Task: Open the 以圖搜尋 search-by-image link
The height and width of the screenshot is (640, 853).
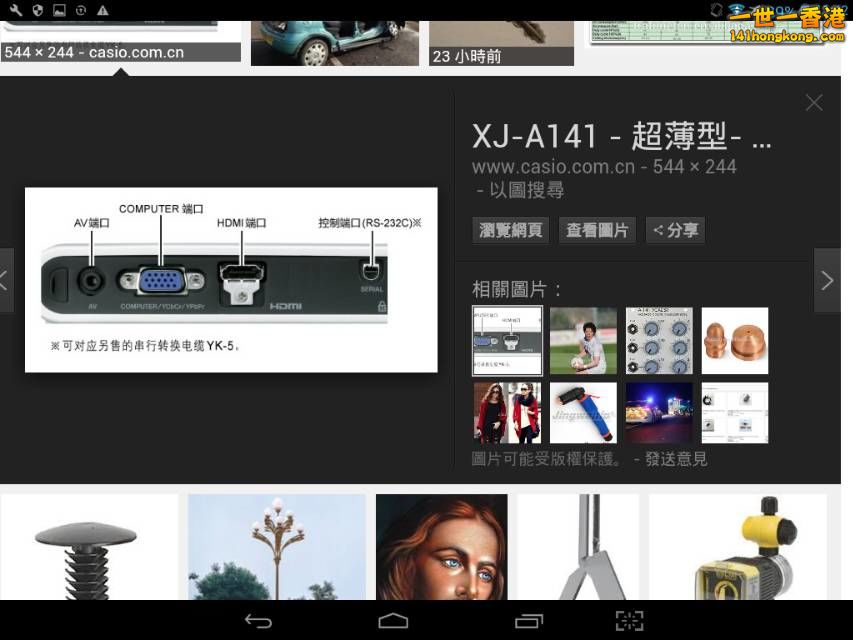Action: tap(527, 190)
